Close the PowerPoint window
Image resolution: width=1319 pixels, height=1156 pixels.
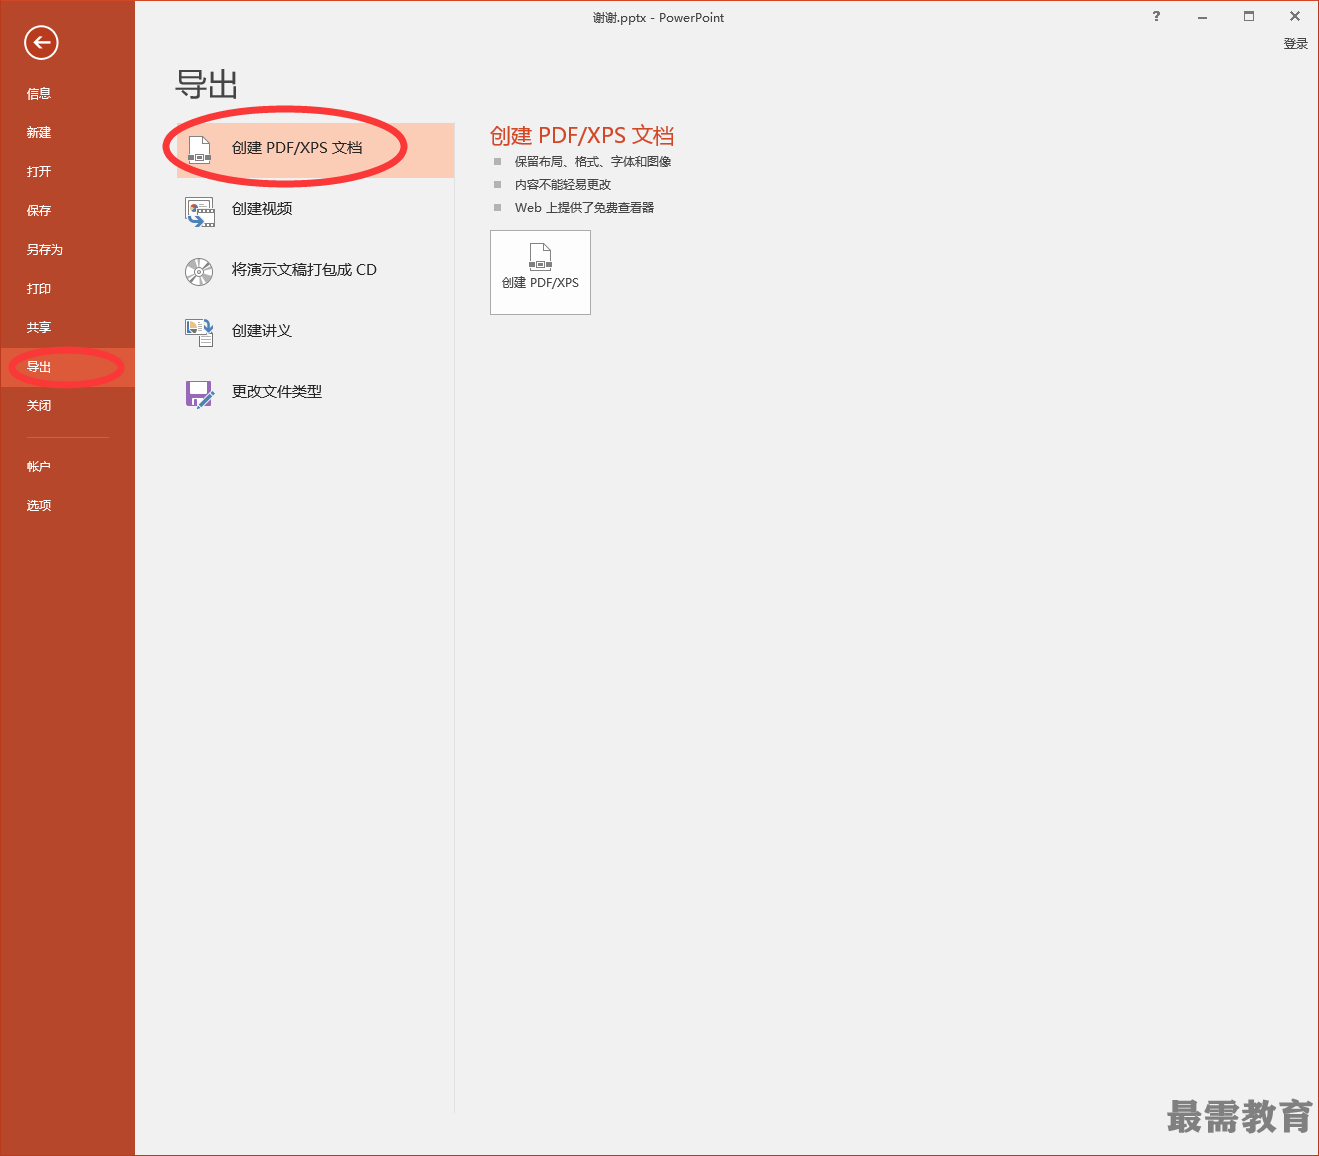tap(1295, 16)
